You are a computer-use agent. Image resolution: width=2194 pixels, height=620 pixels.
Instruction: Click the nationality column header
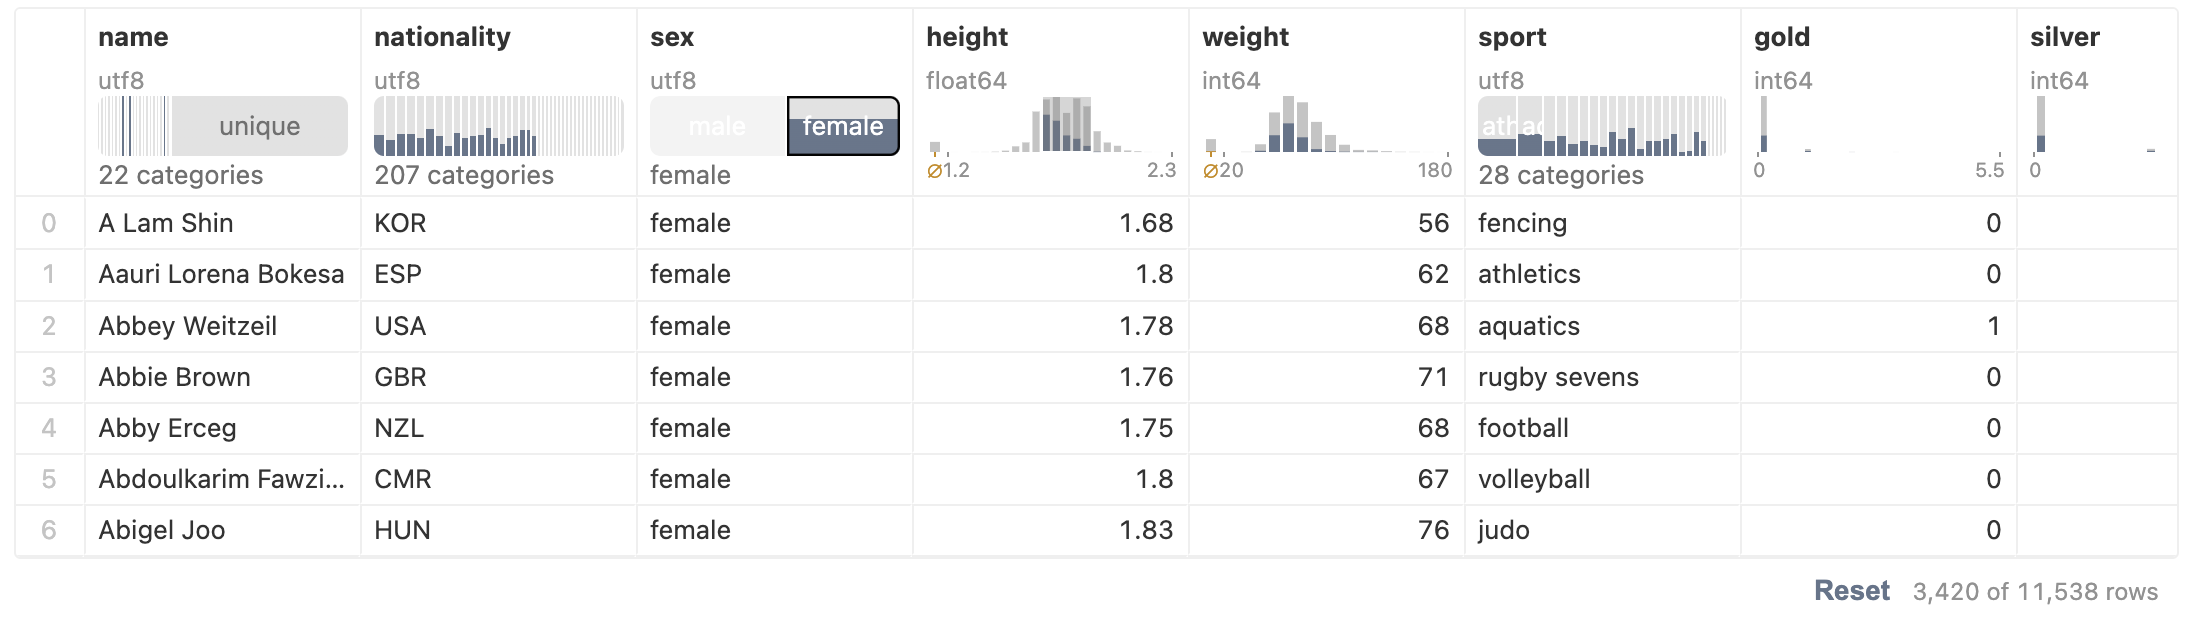click(442, 37)
